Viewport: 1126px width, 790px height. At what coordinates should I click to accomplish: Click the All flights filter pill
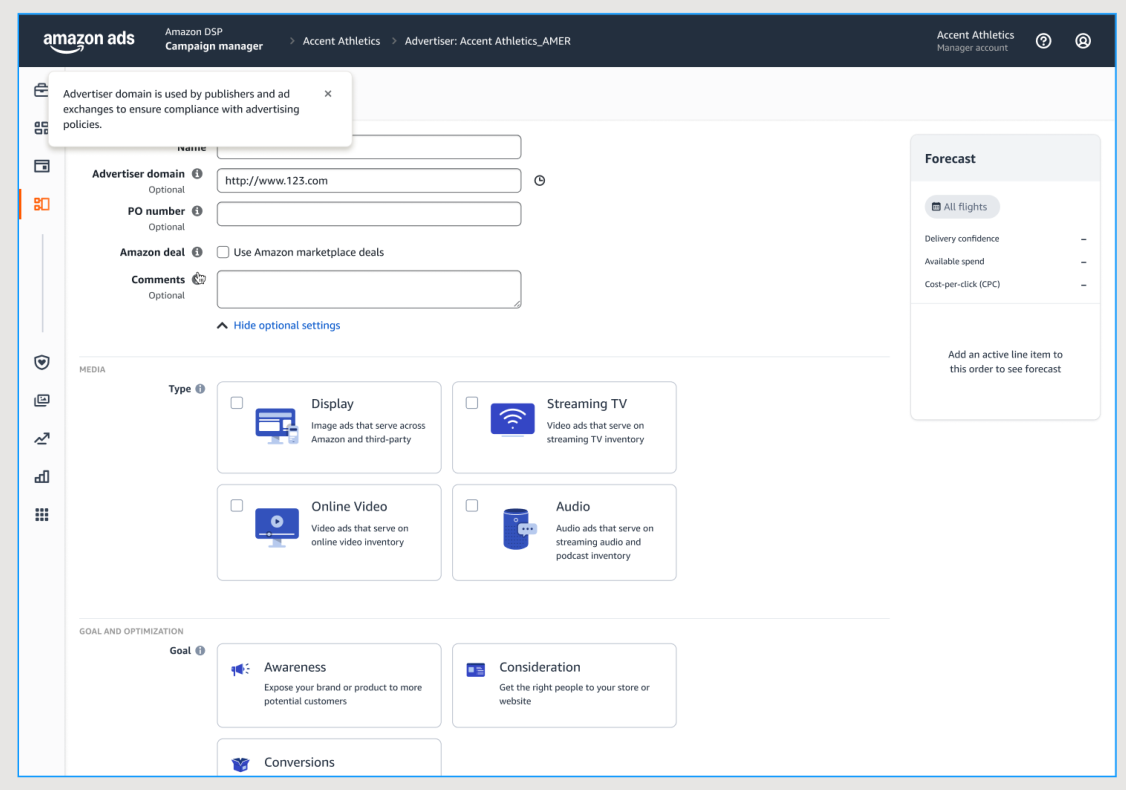(x=962, y=207)
